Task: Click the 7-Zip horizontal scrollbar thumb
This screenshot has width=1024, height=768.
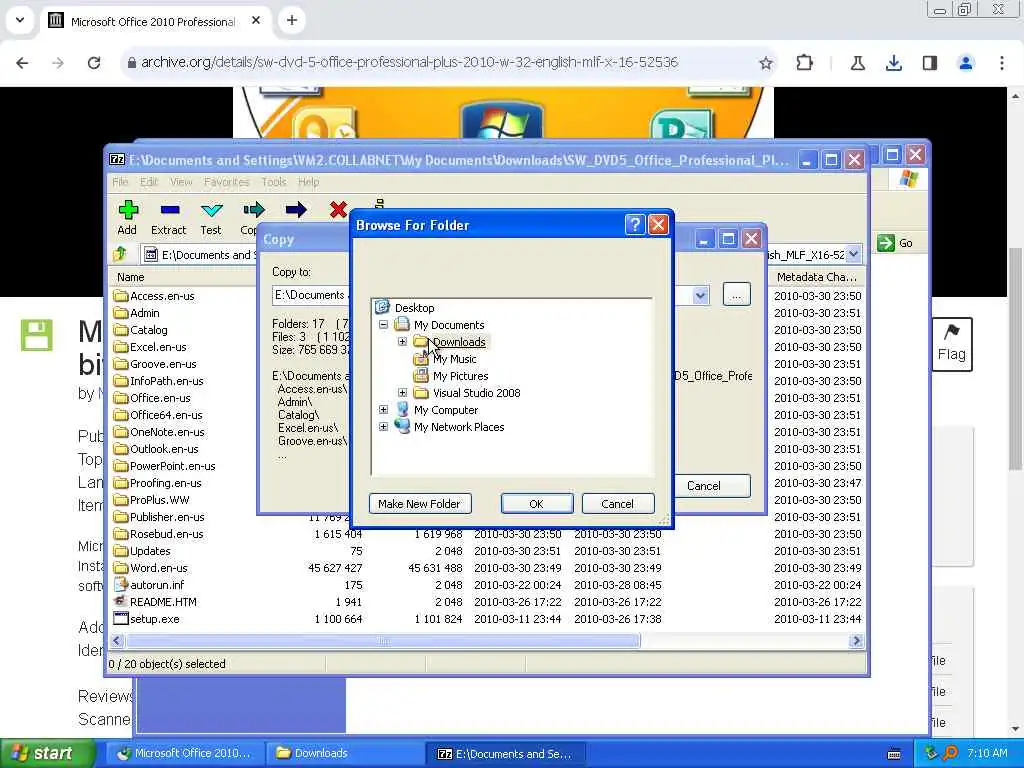Action: (x=382, y=641)
